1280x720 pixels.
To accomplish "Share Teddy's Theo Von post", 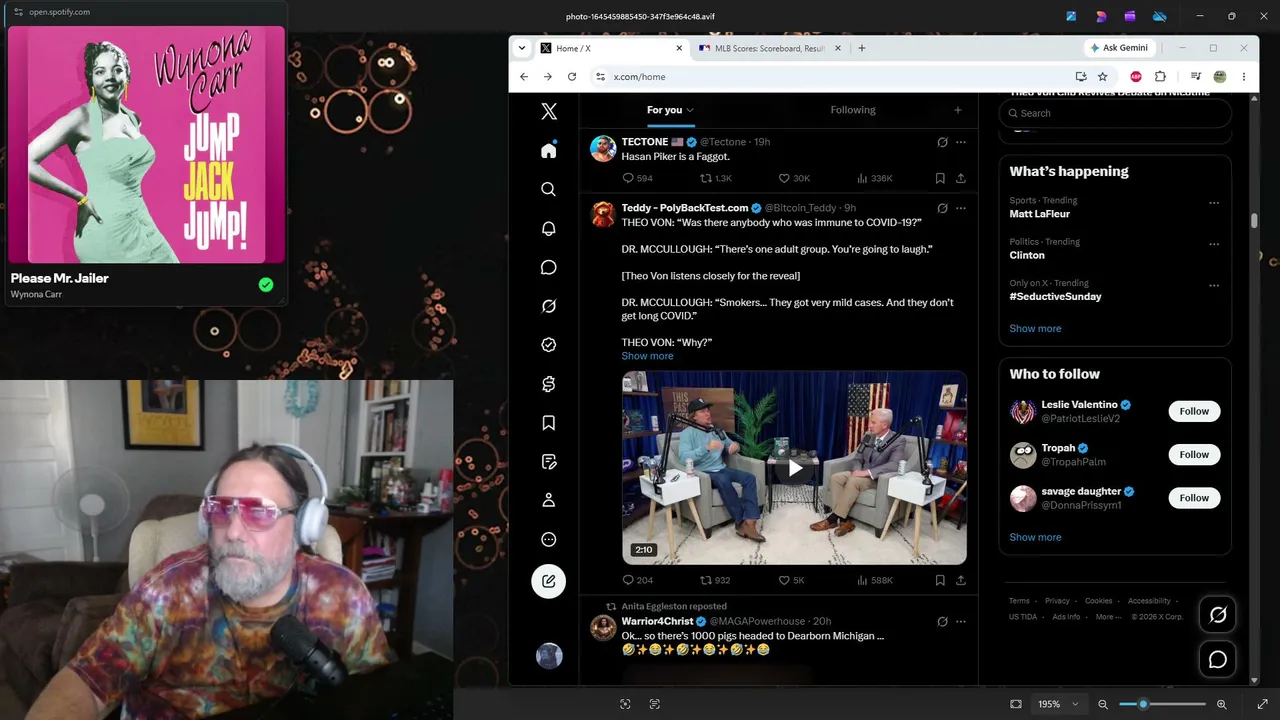I will click(x=960, y=580).
